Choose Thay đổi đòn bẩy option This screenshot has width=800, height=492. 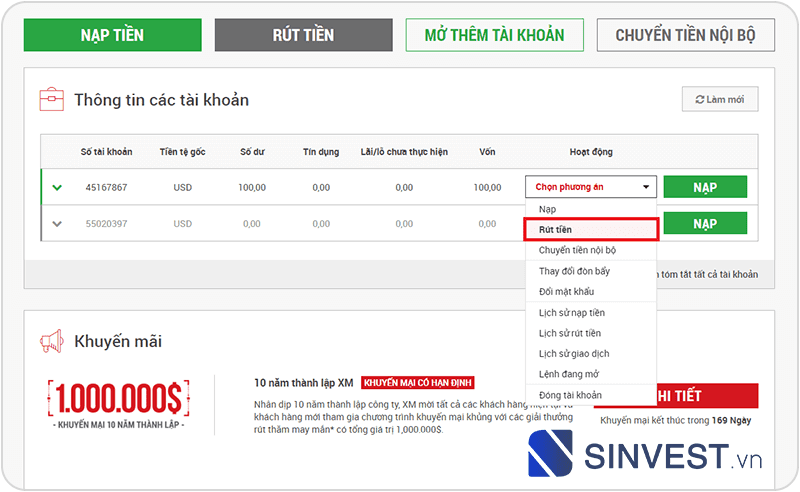tap(591, 271)
